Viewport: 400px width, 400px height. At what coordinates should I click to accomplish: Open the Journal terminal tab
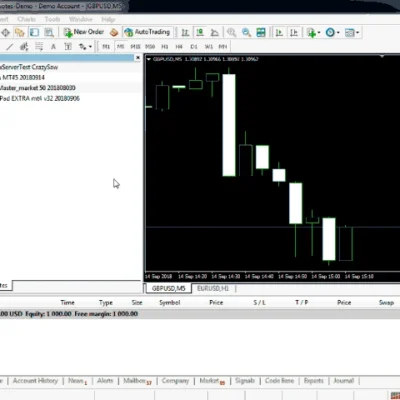coord(344,381)
